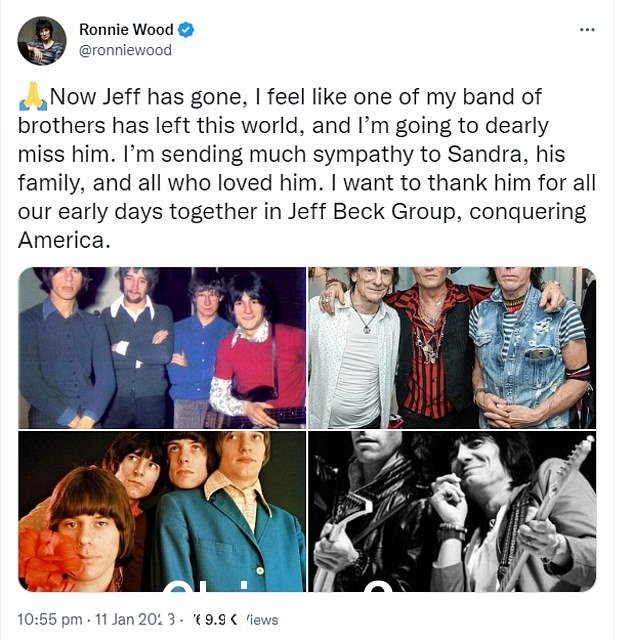
Task: Open the 10:55 pm tweet timestamp
Action: pyautogui.click(x=50, y=619)
